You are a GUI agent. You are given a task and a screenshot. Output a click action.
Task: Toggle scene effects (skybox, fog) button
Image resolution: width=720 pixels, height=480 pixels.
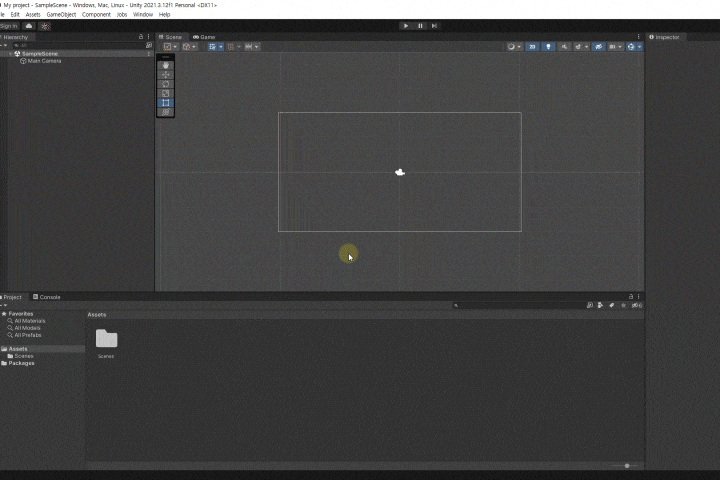(x=578, y=47)
